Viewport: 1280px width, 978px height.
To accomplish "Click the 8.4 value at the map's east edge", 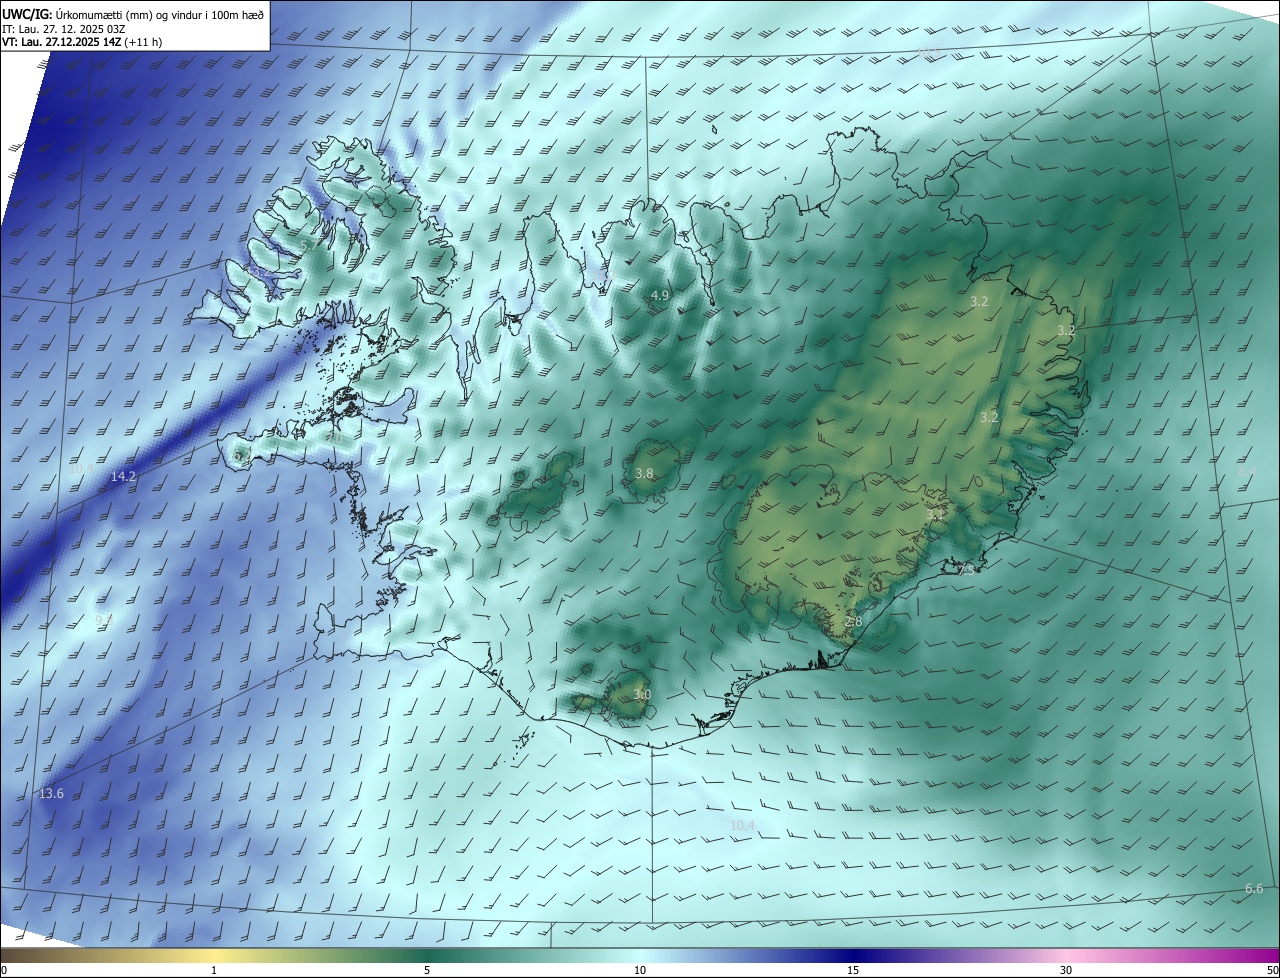I will (1247, 471).
